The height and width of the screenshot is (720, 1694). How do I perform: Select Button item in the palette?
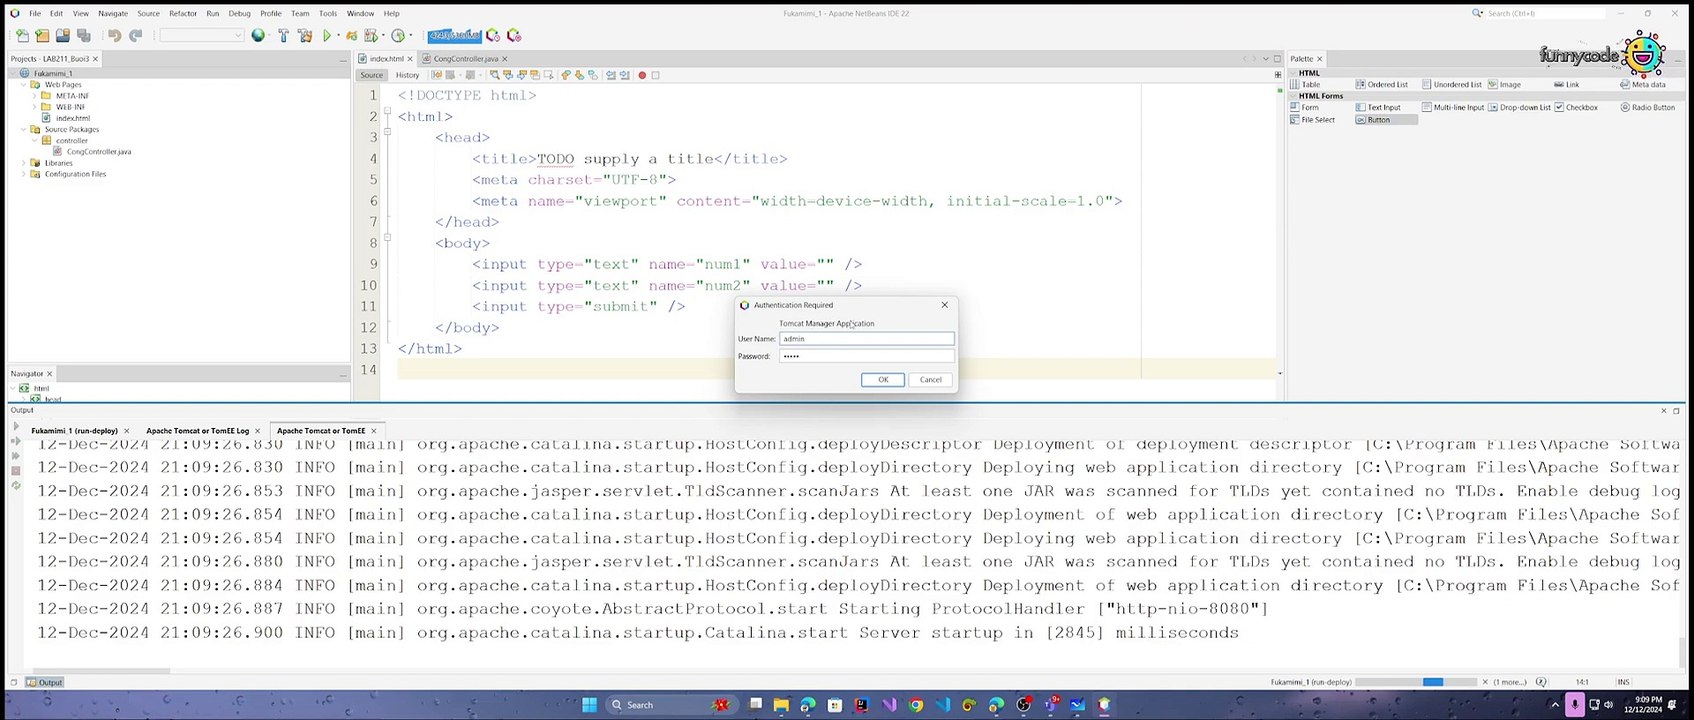[x=1385, y=120]
